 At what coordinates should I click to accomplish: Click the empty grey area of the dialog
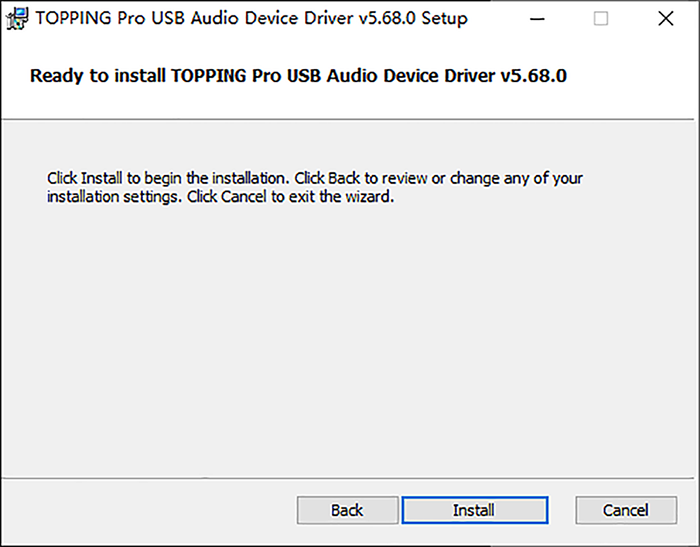coord(348,339)
